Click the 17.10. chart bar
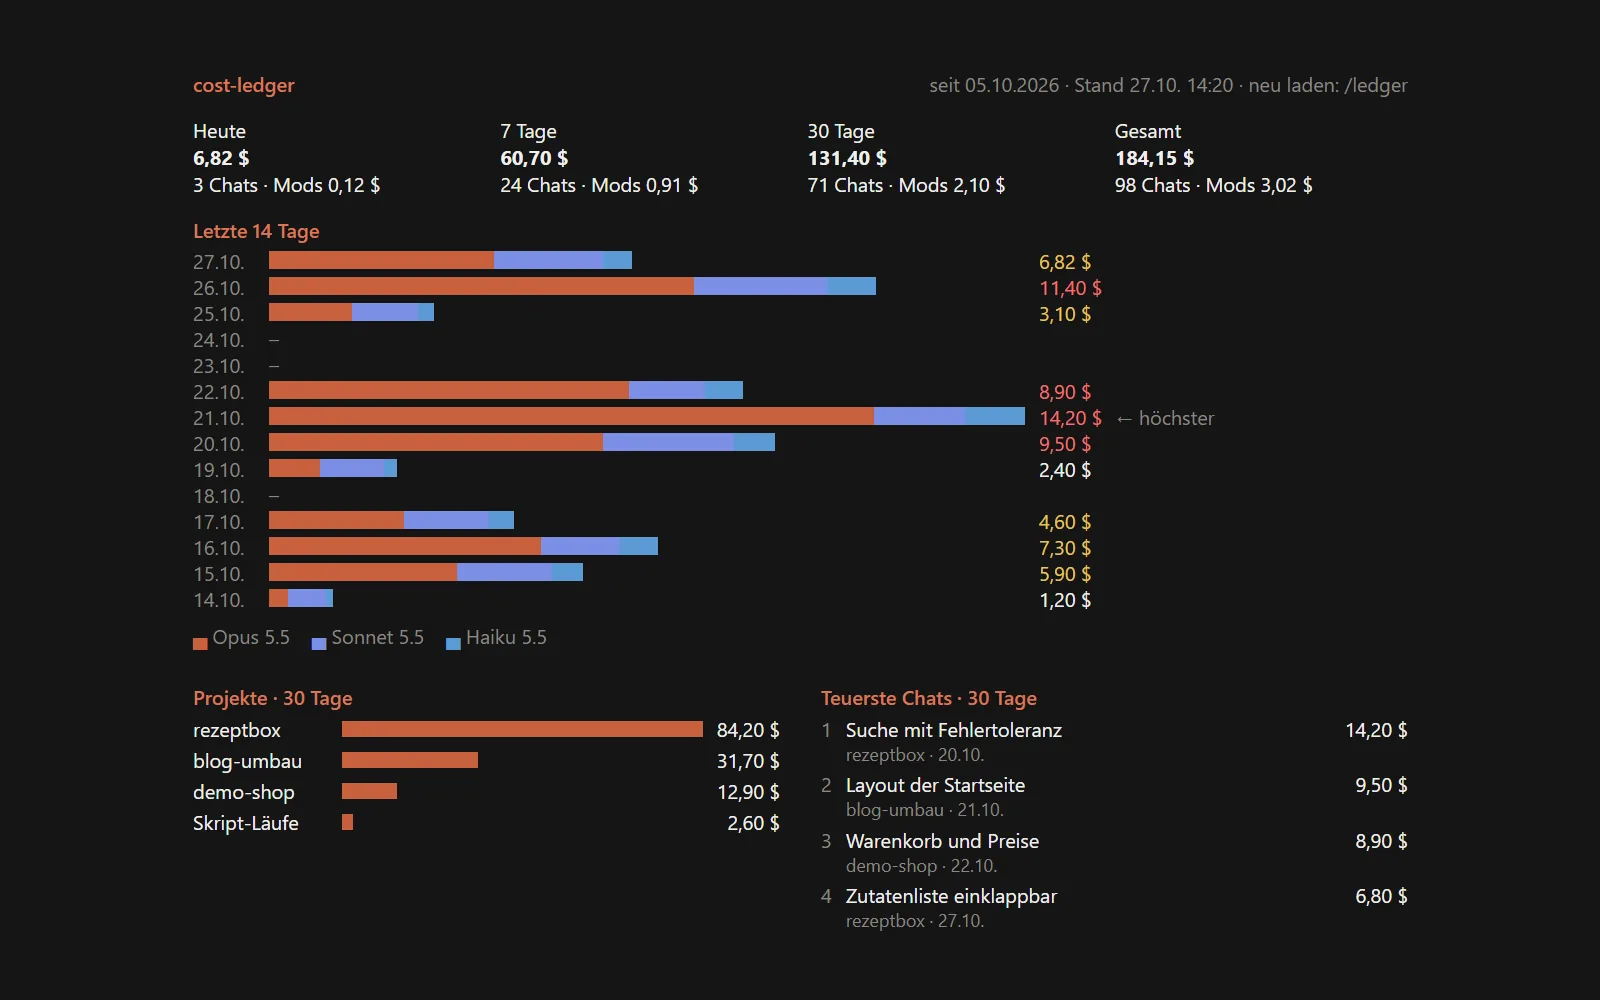 (x=391, y=520)
